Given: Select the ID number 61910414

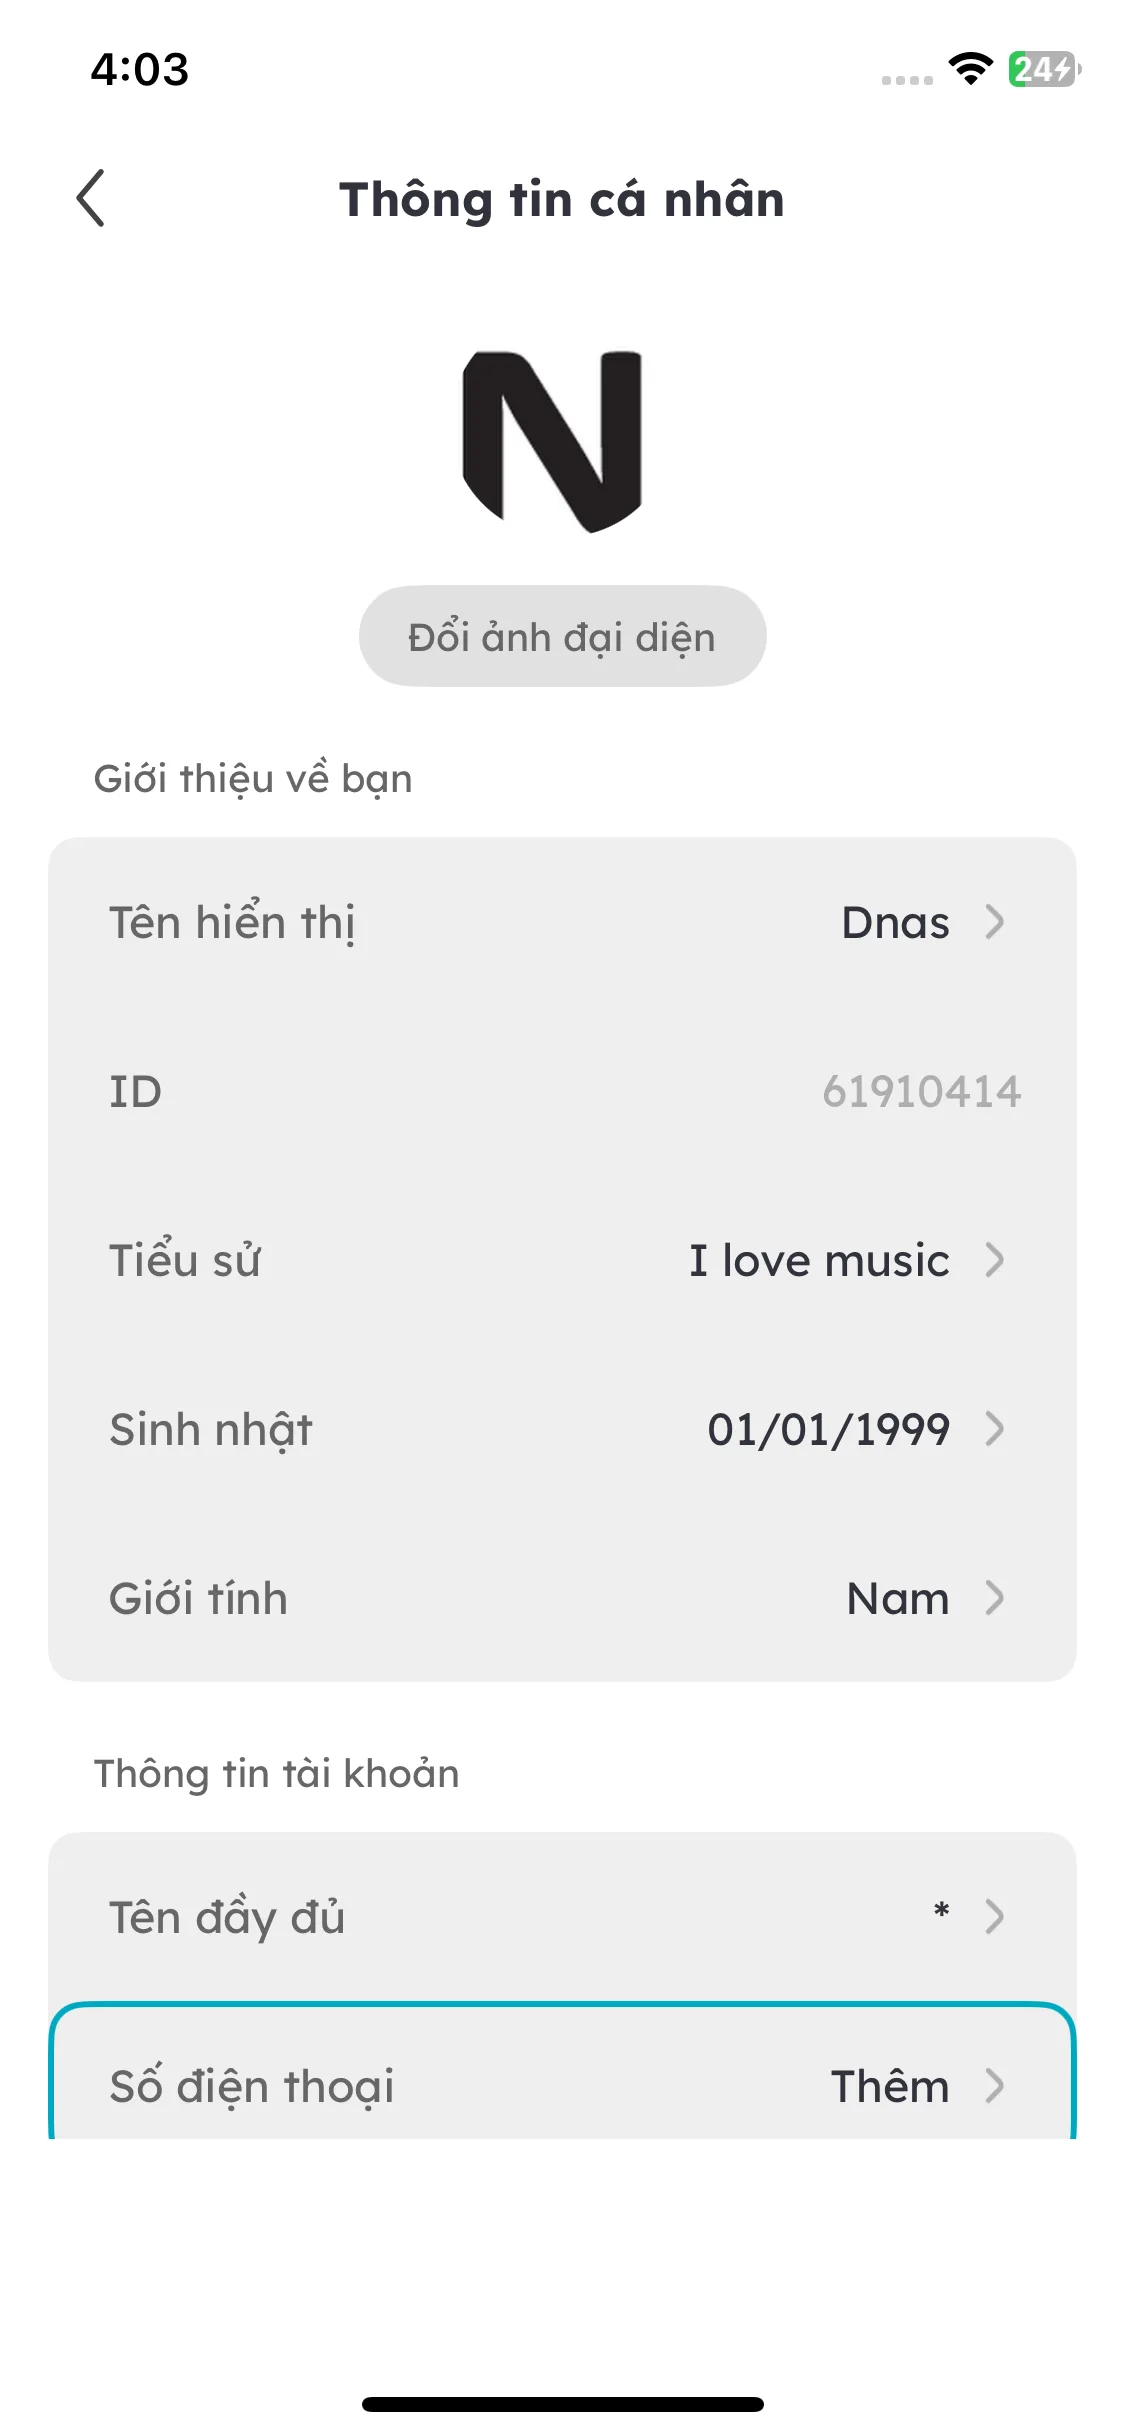Looking at the screenshot, I should pos(921,1091).
